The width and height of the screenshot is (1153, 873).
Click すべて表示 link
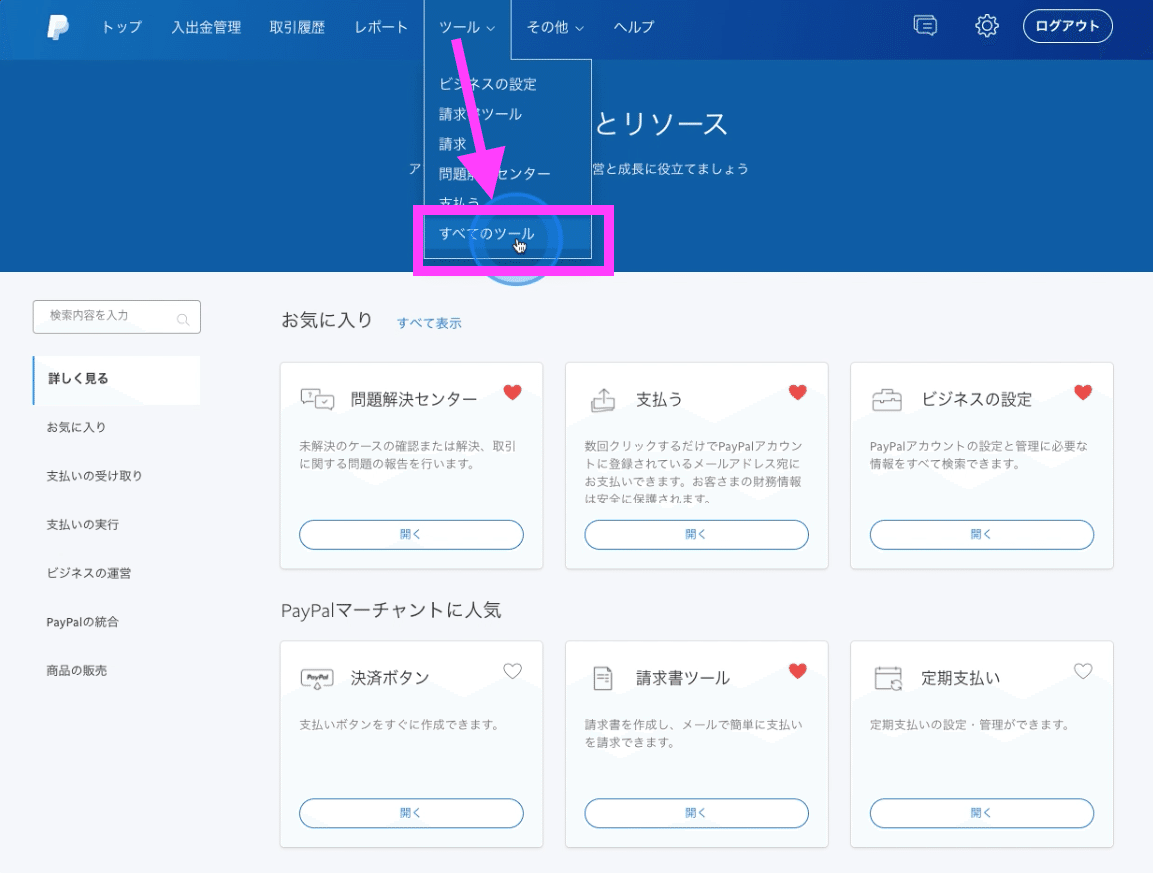click(429, 323)
